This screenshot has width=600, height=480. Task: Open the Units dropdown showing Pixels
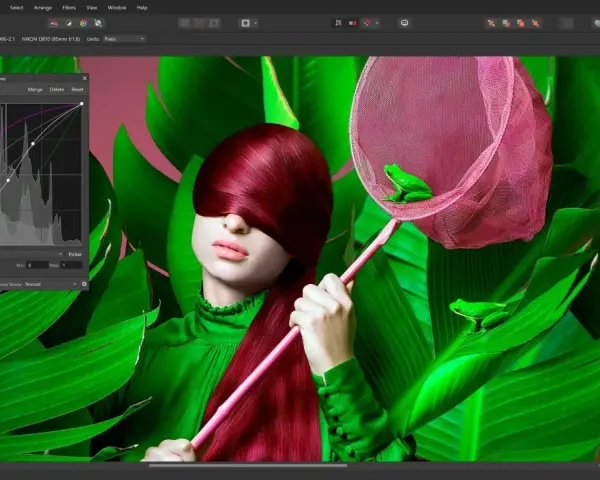click(124, 39)
